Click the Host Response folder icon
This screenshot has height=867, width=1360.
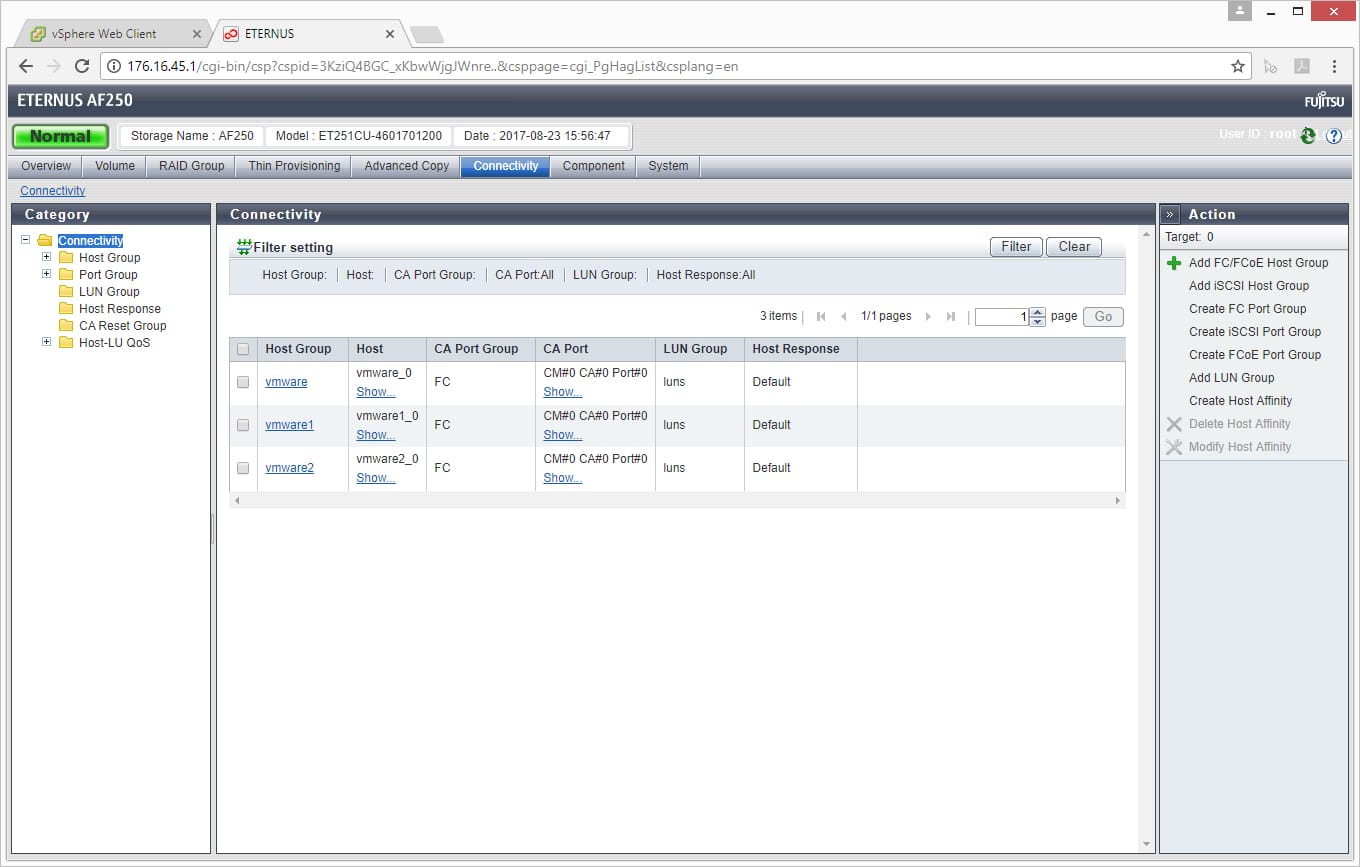(x=66, y=308)
